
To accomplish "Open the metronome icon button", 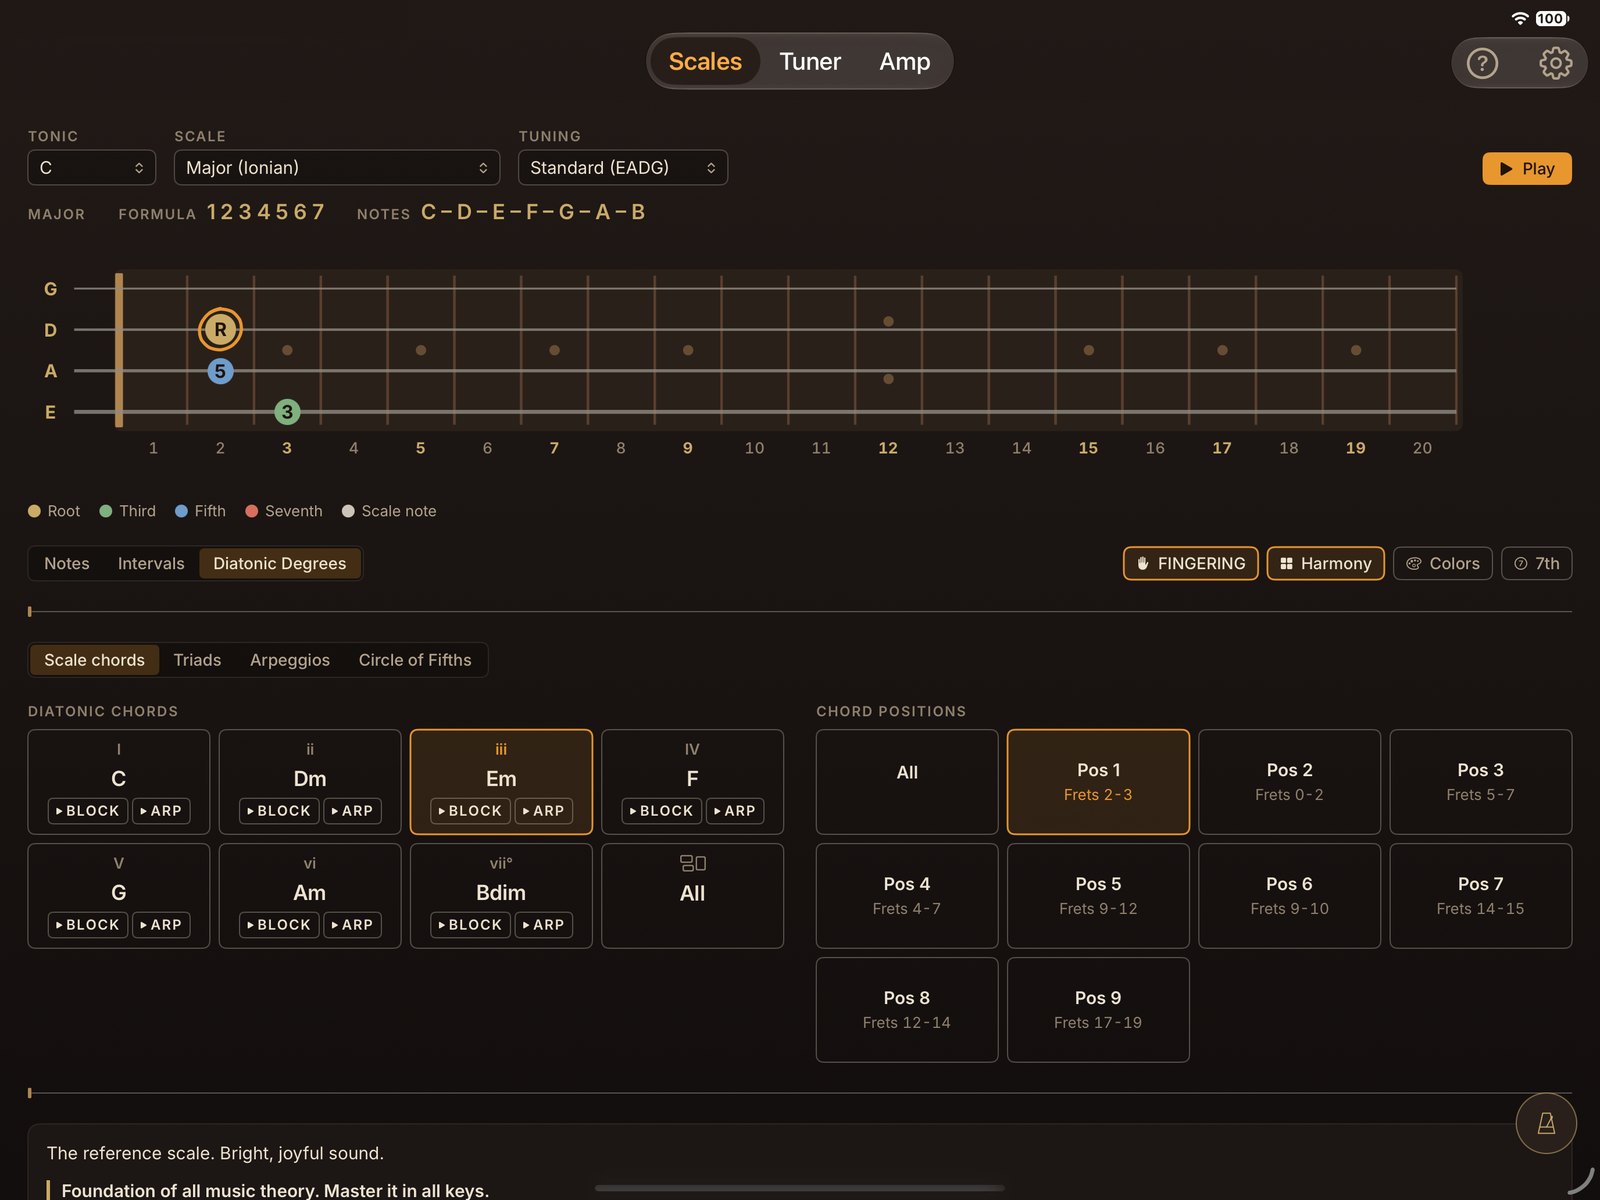I will (1546, 1123).
